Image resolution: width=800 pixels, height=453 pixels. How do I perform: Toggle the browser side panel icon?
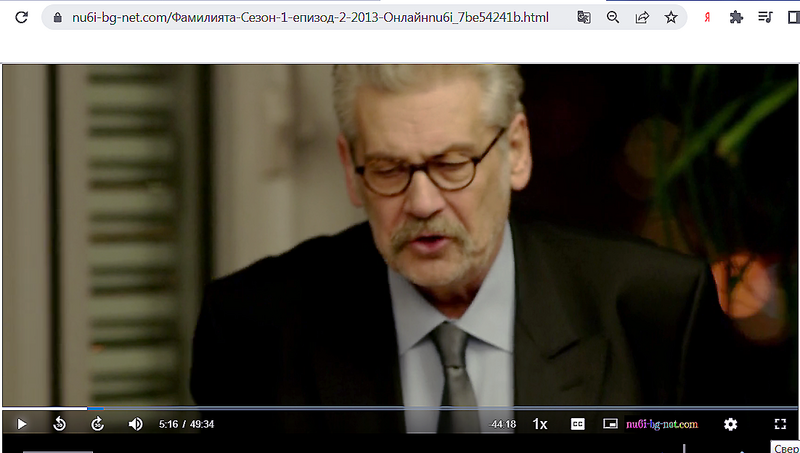793,17
